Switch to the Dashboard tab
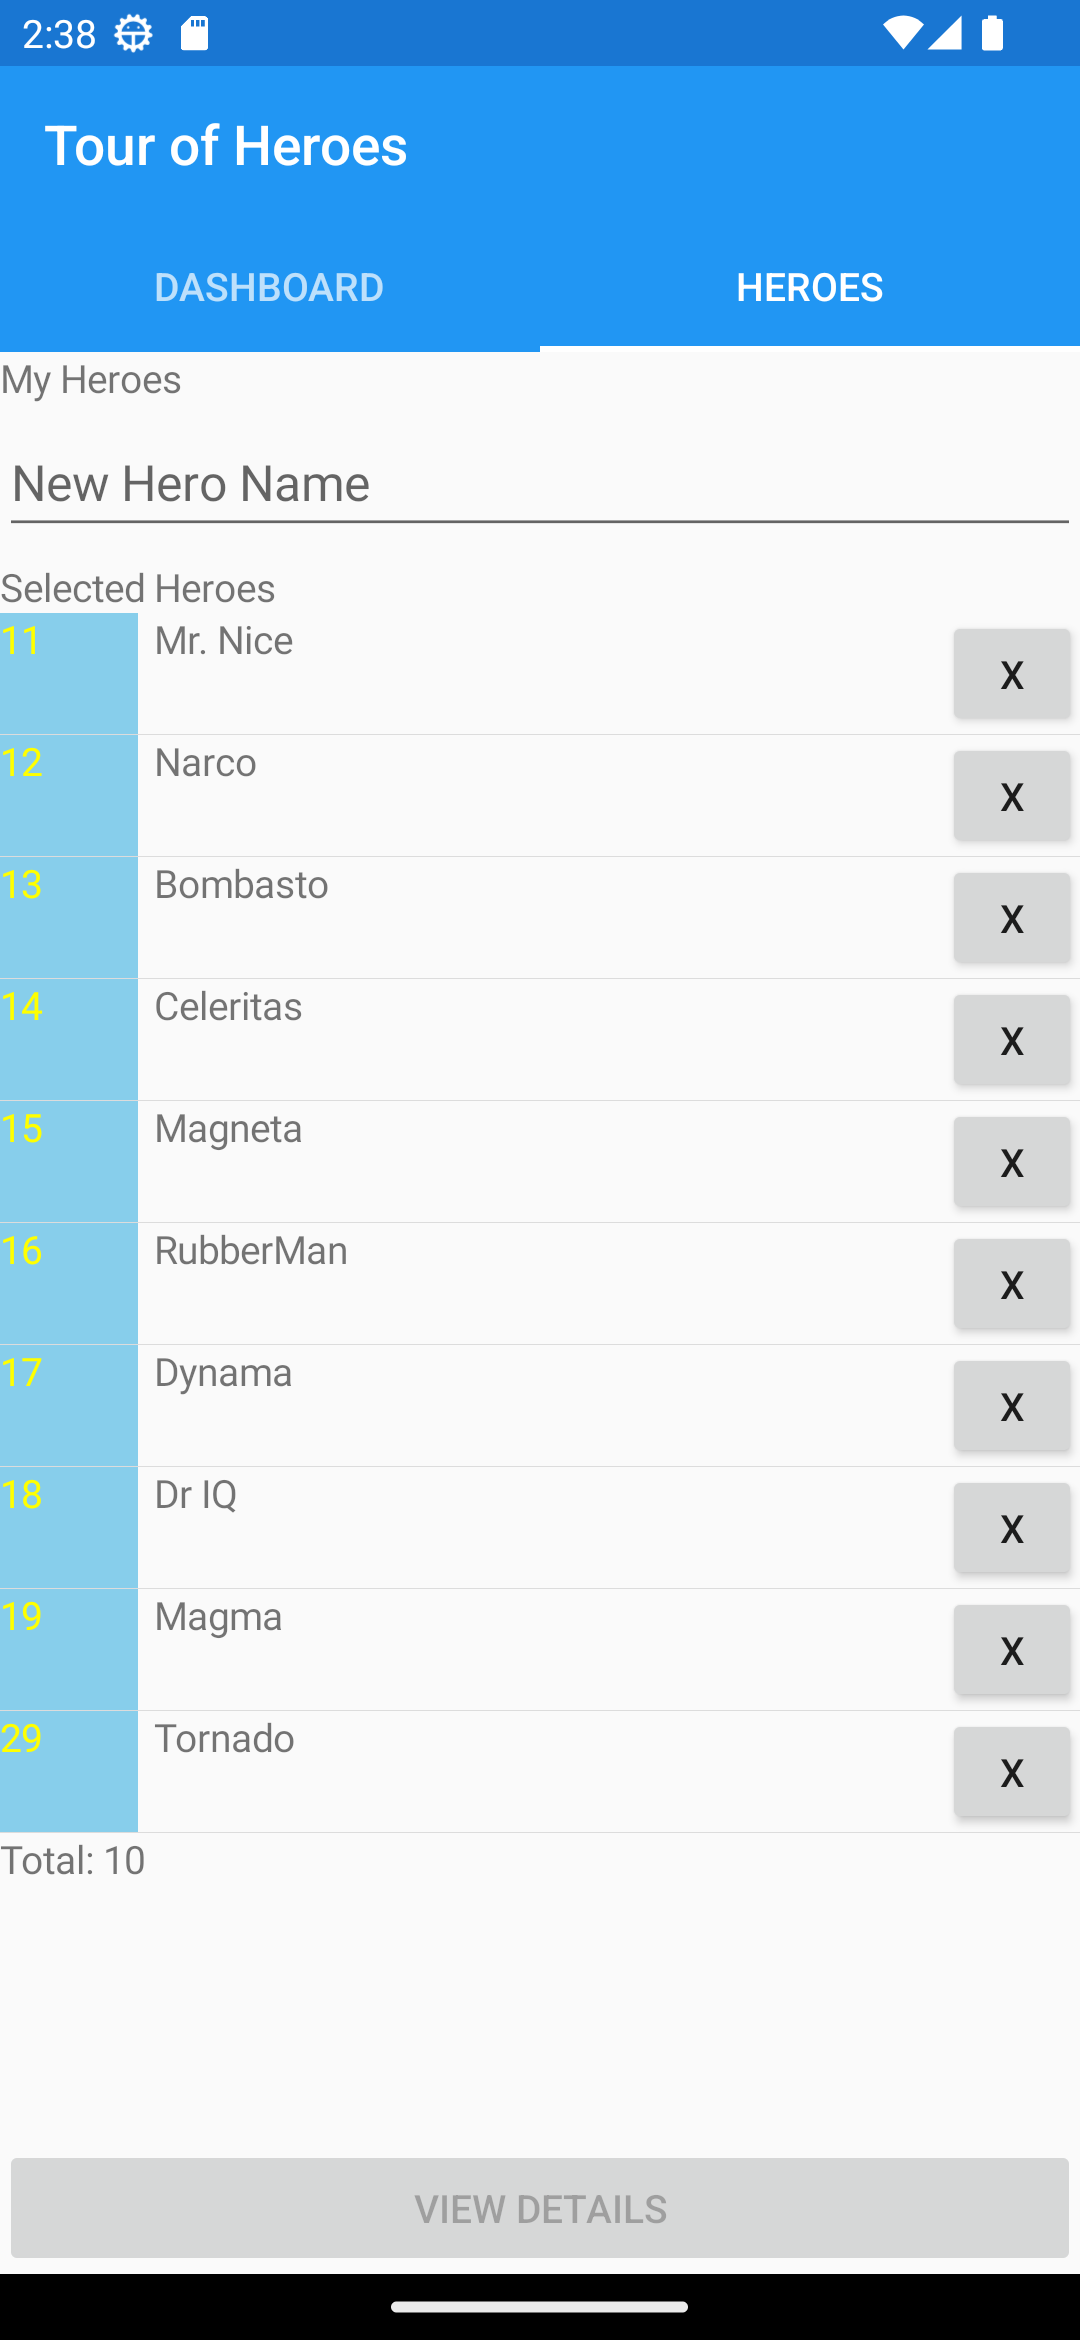Viewport: 1080px width, 2340px height. [269, 288]
